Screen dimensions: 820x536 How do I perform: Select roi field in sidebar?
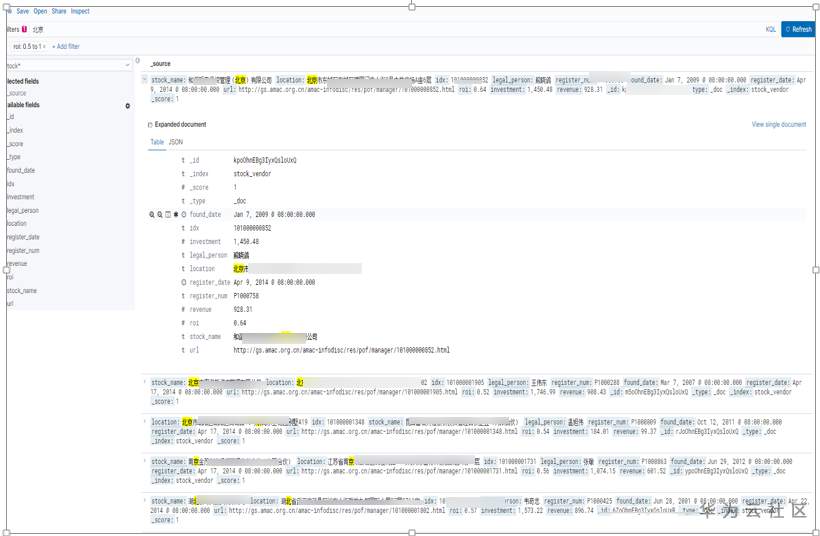10,277
